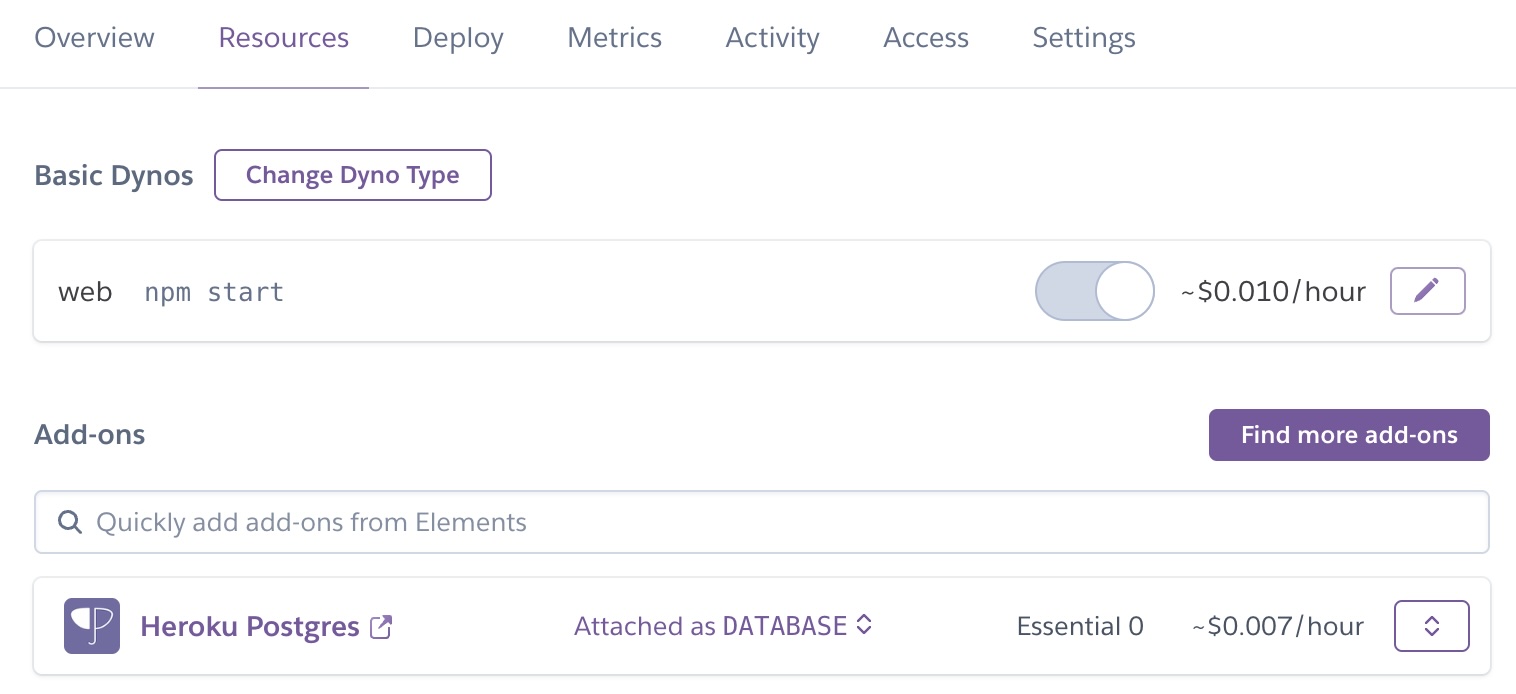Click the Heroku Postgres logo icon
1516x694 pixels.
point(92,626)
